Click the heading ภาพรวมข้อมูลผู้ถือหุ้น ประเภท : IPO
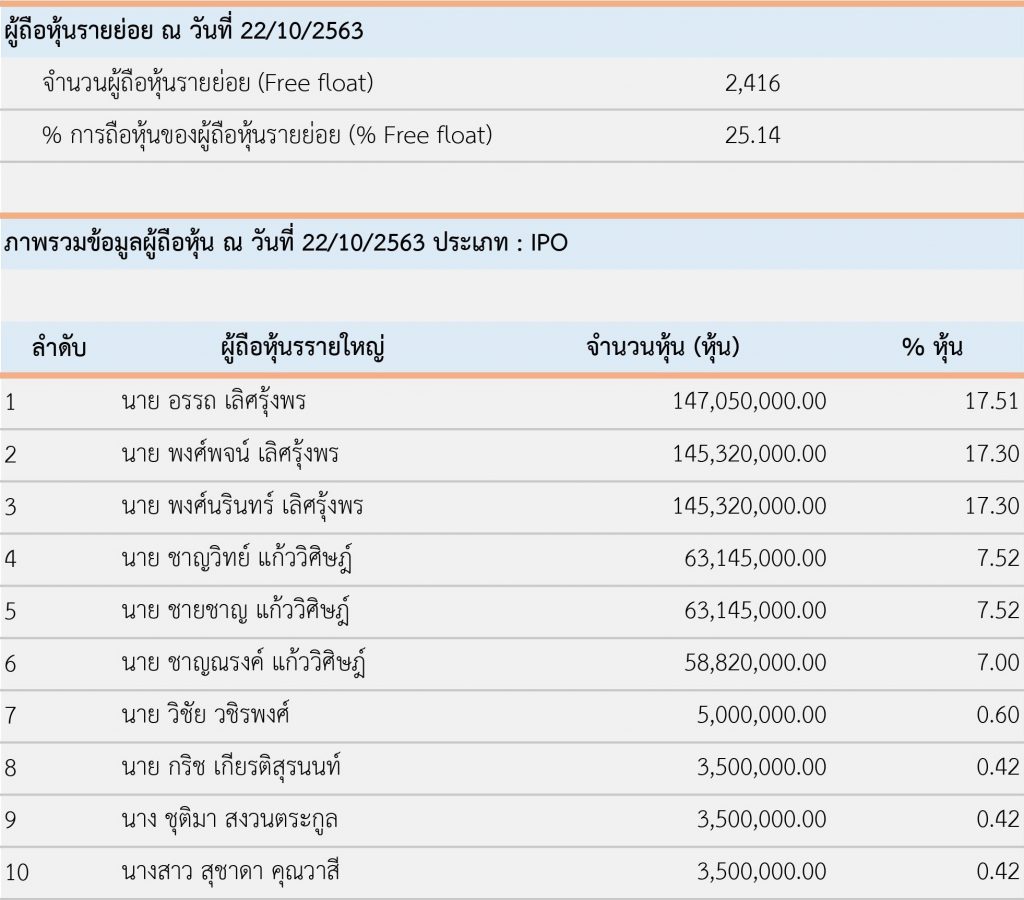This screenshot has width=1024, height=900. point(285,243)
